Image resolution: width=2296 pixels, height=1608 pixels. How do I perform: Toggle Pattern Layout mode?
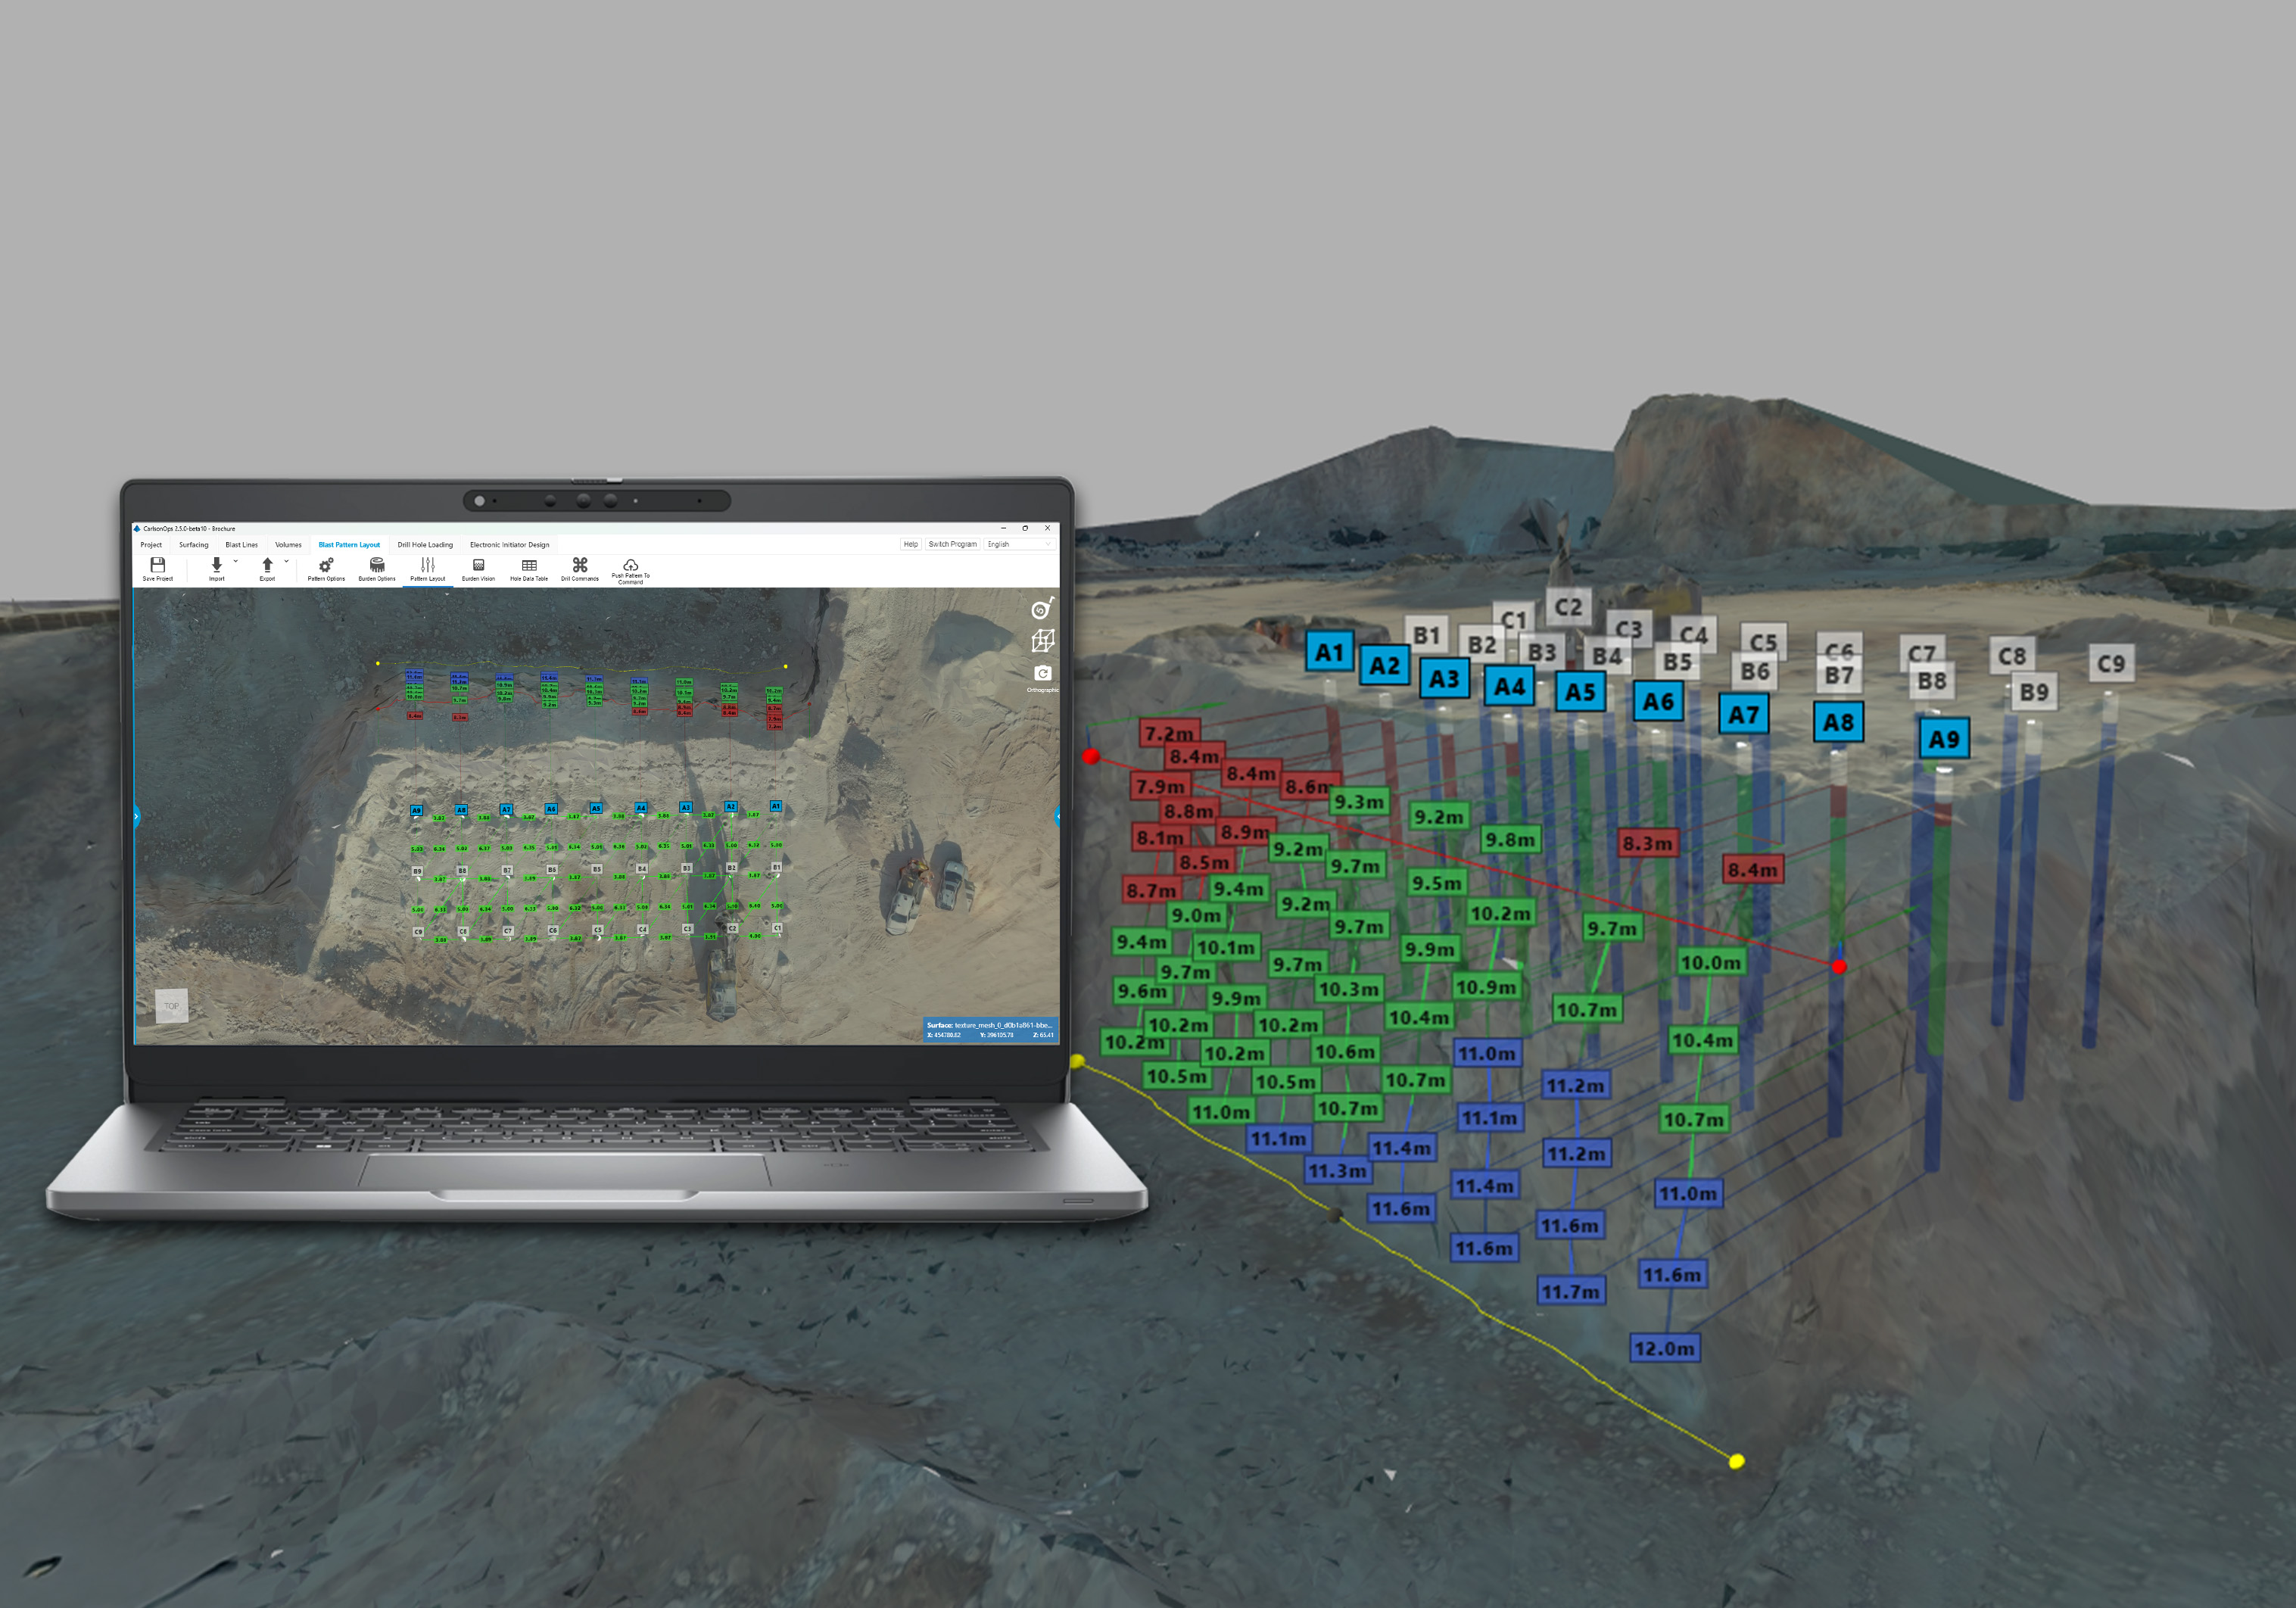(x=428, y=566)
